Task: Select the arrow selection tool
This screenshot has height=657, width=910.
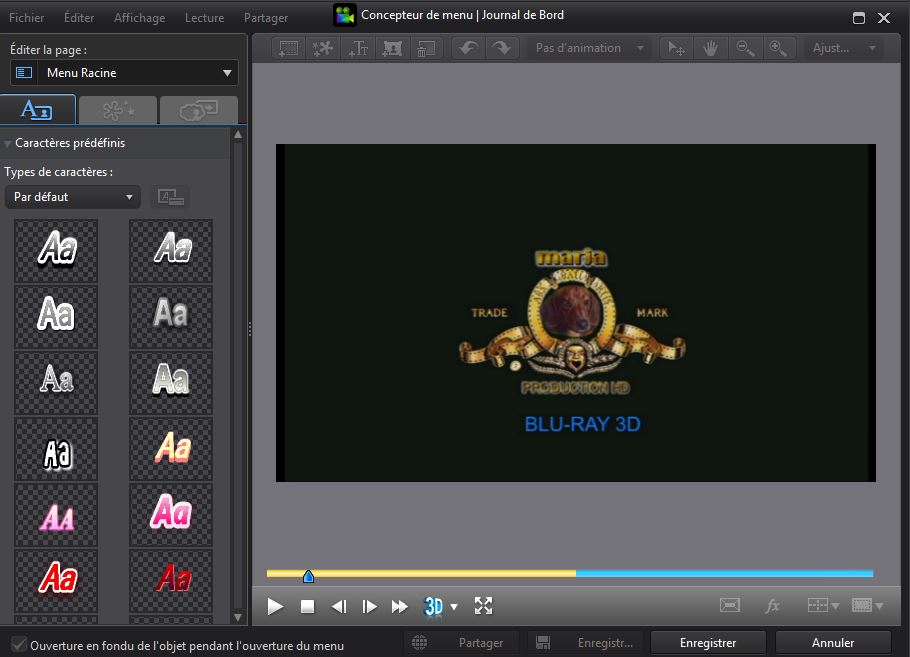Action: coord(676,48)
